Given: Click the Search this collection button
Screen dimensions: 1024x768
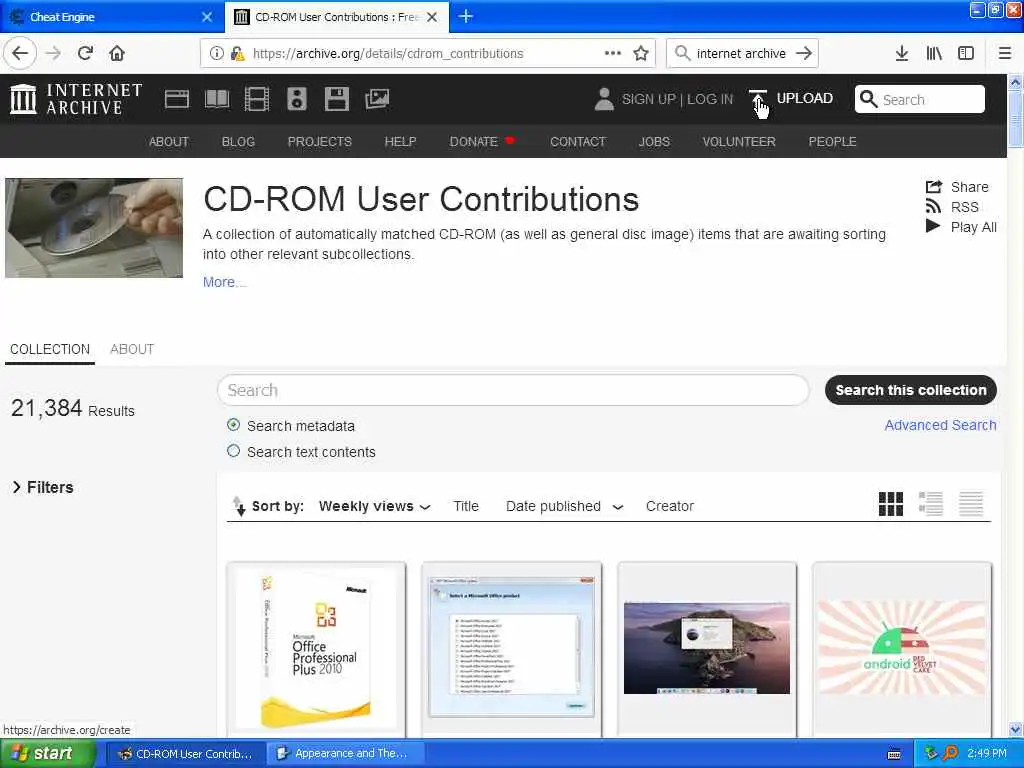Looking at the screenshot, I should point(910,390).
